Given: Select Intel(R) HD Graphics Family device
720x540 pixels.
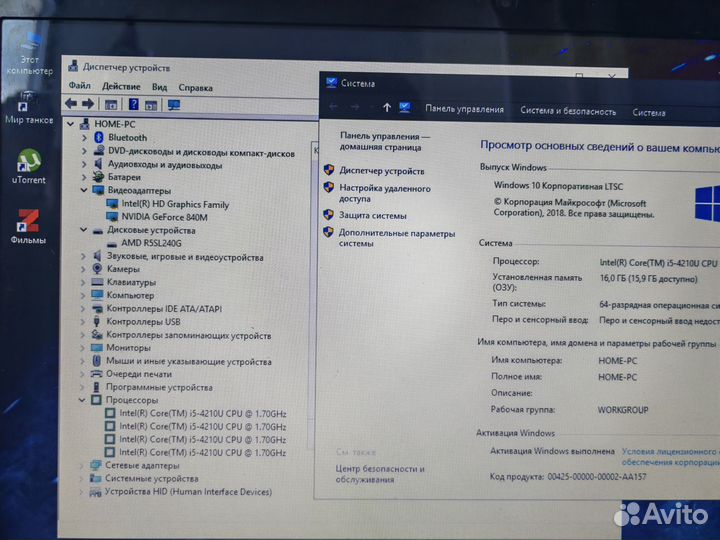Looking at the screenshot, I should [x=175, y=204].
